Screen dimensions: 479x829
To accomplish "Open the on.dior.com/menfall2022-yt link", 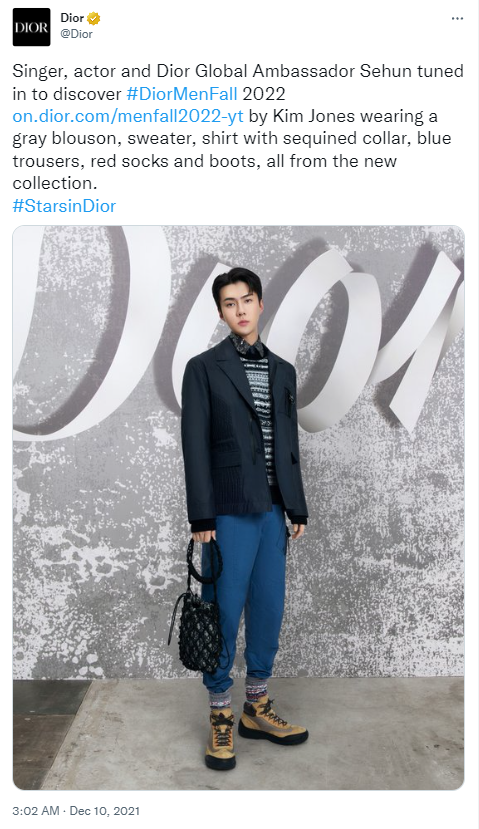I will click(x=128, y=116).
